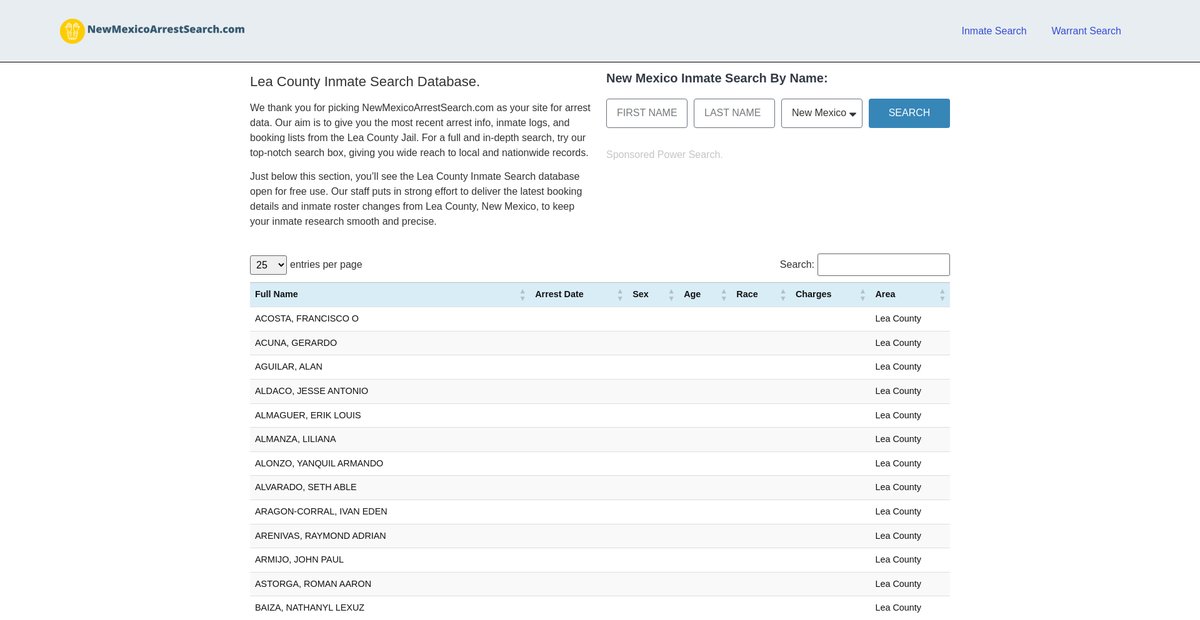Click NewMexicoArrestSearch.com site title
1200x620 pixels.
click(x=166, y=30)
